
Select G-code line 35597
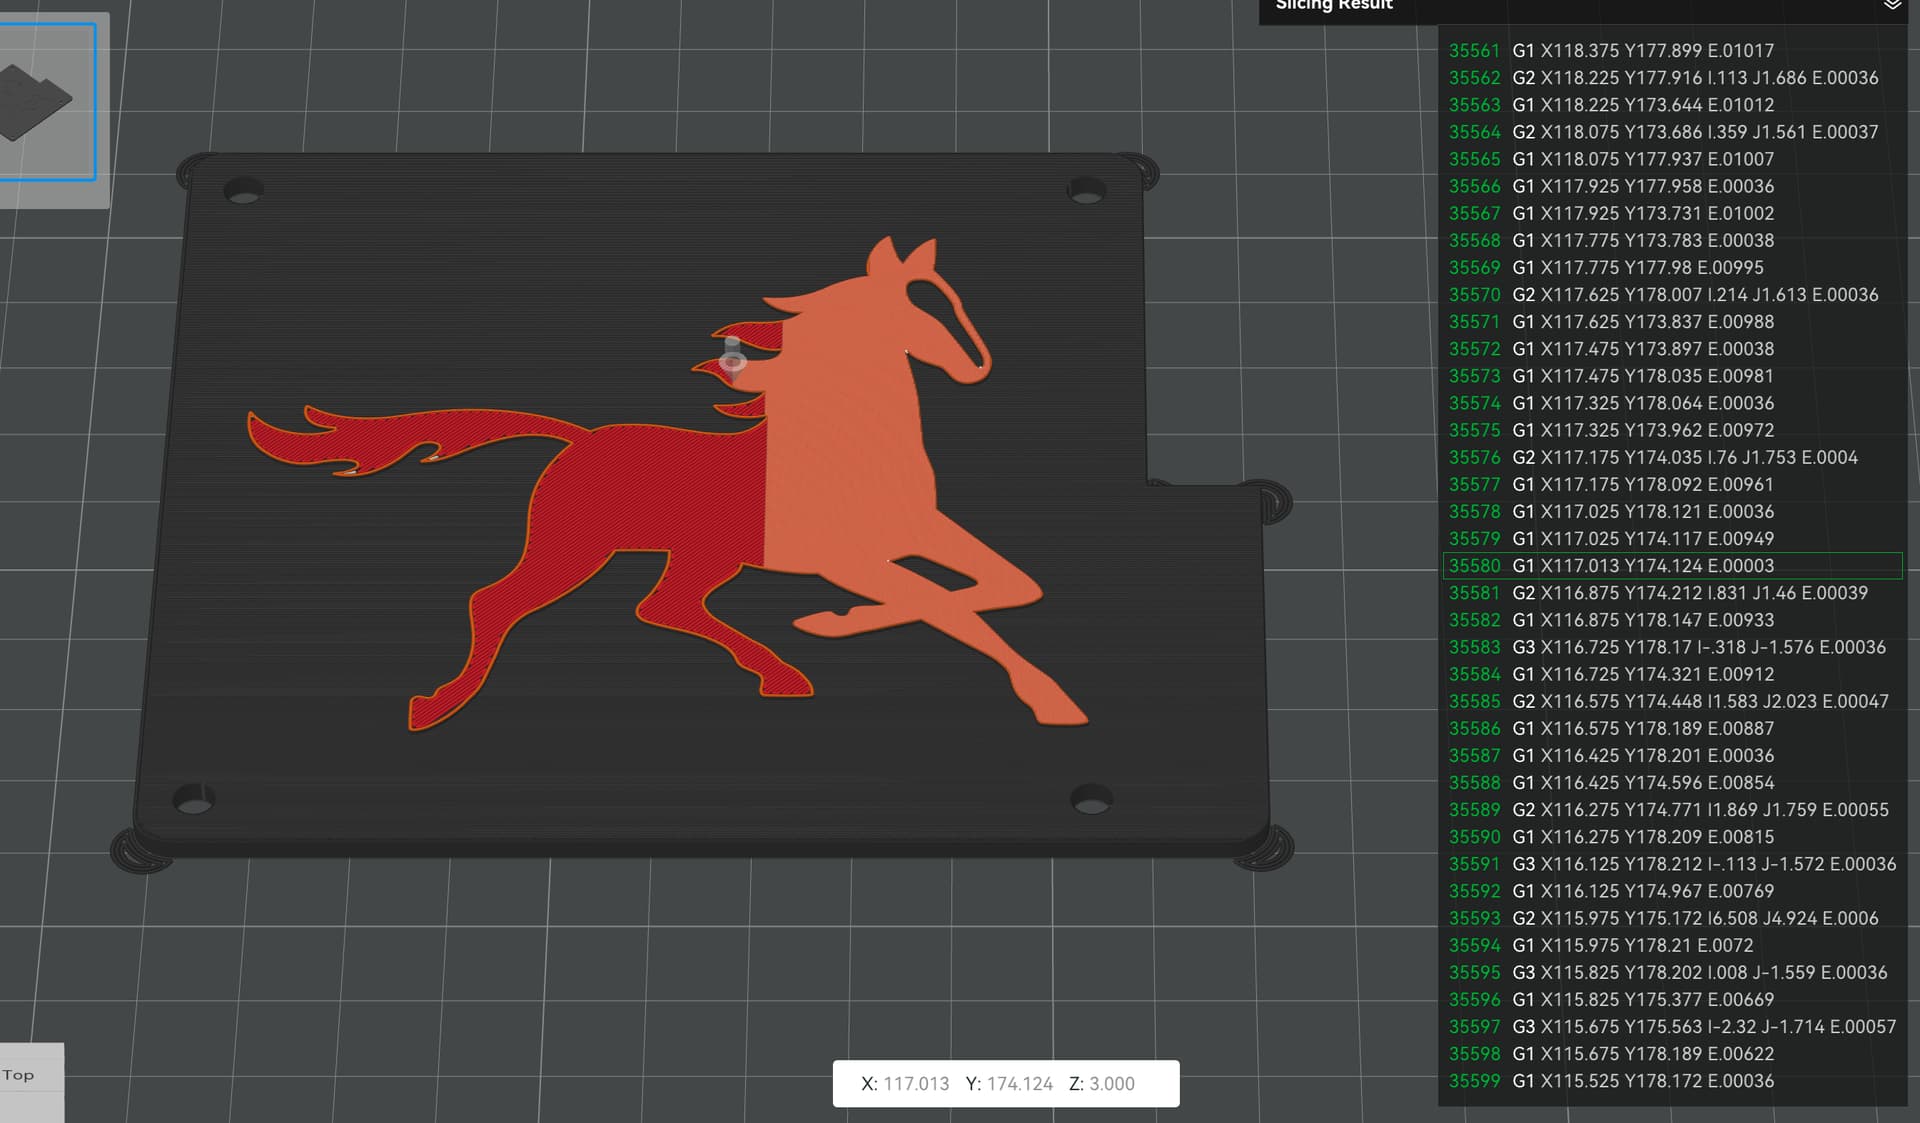[1672, 1026]
